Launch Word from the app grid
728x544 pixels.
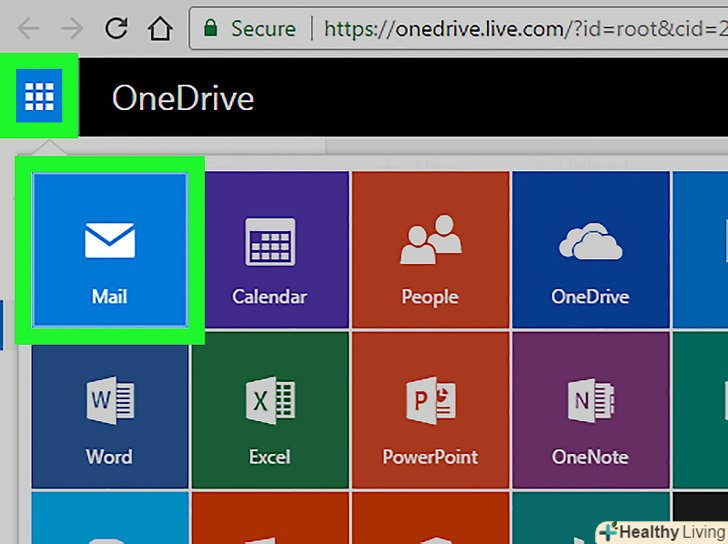click(109, 410)
